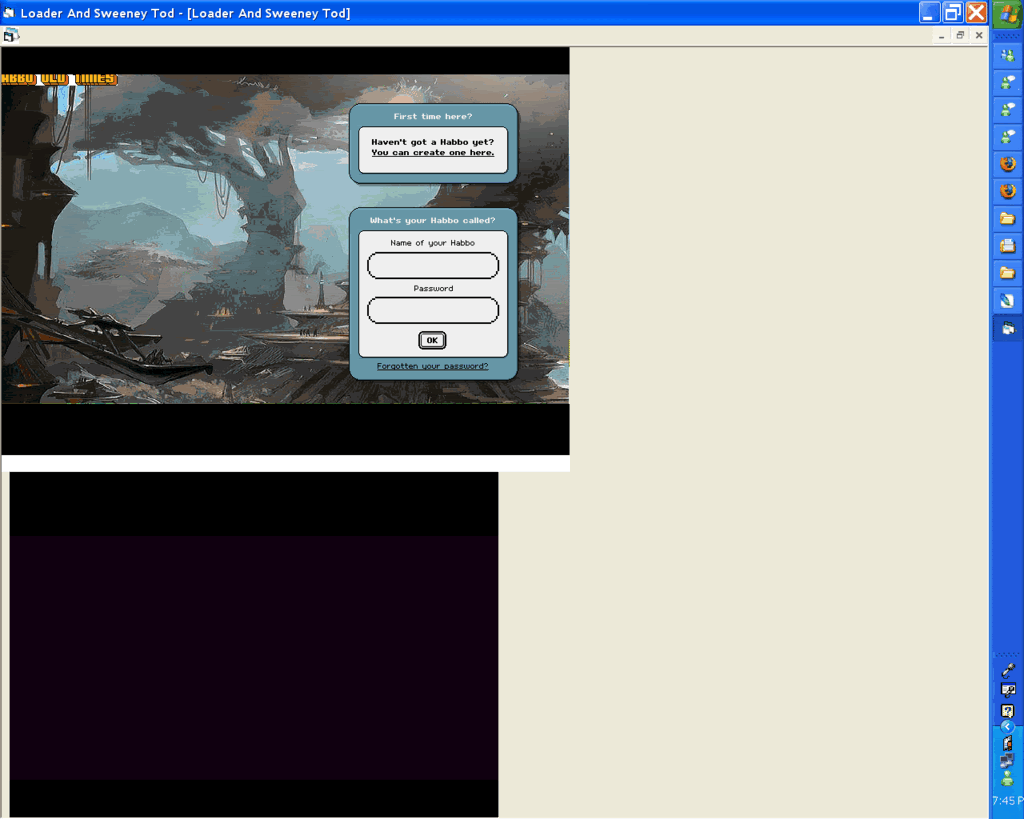This screenshot has height=819, width=1024.
Task: Open the language bar help icon
Action: [1008, 710]
